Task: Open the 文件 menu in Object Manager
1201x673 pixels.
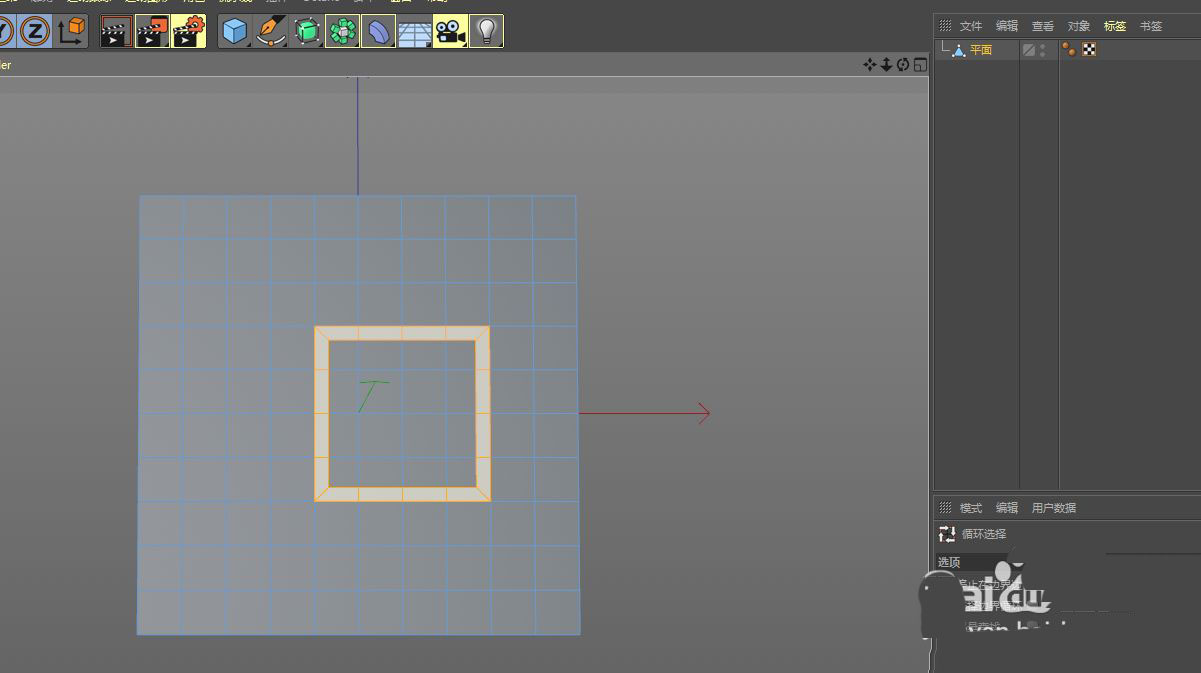Action: click(971, 26)
